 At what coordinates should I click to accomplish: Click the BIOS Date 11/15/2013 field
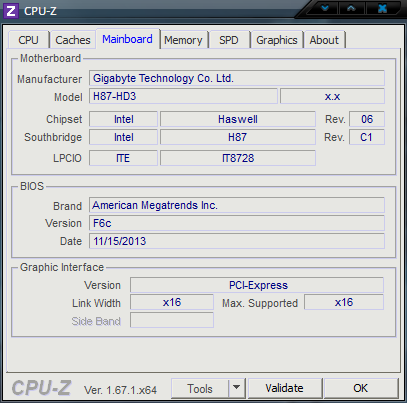[237, 241]
